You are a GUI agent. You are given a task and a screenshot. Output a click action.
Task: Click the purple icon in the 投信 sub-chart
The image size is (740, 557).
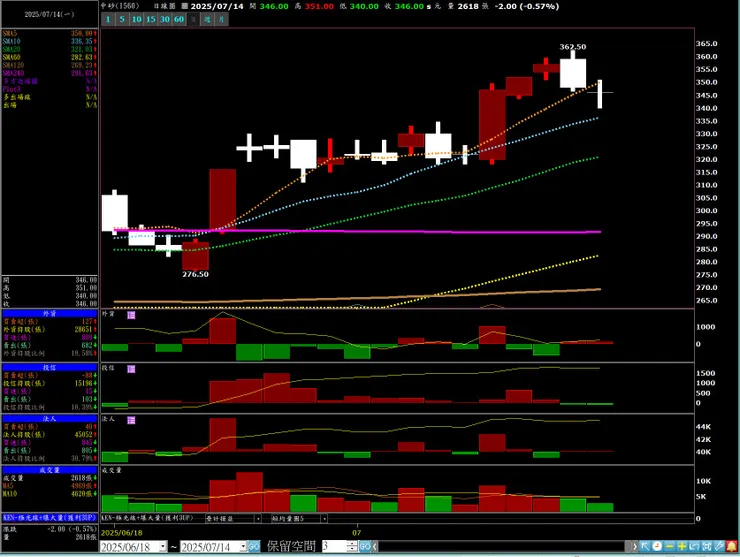(131, 369)
